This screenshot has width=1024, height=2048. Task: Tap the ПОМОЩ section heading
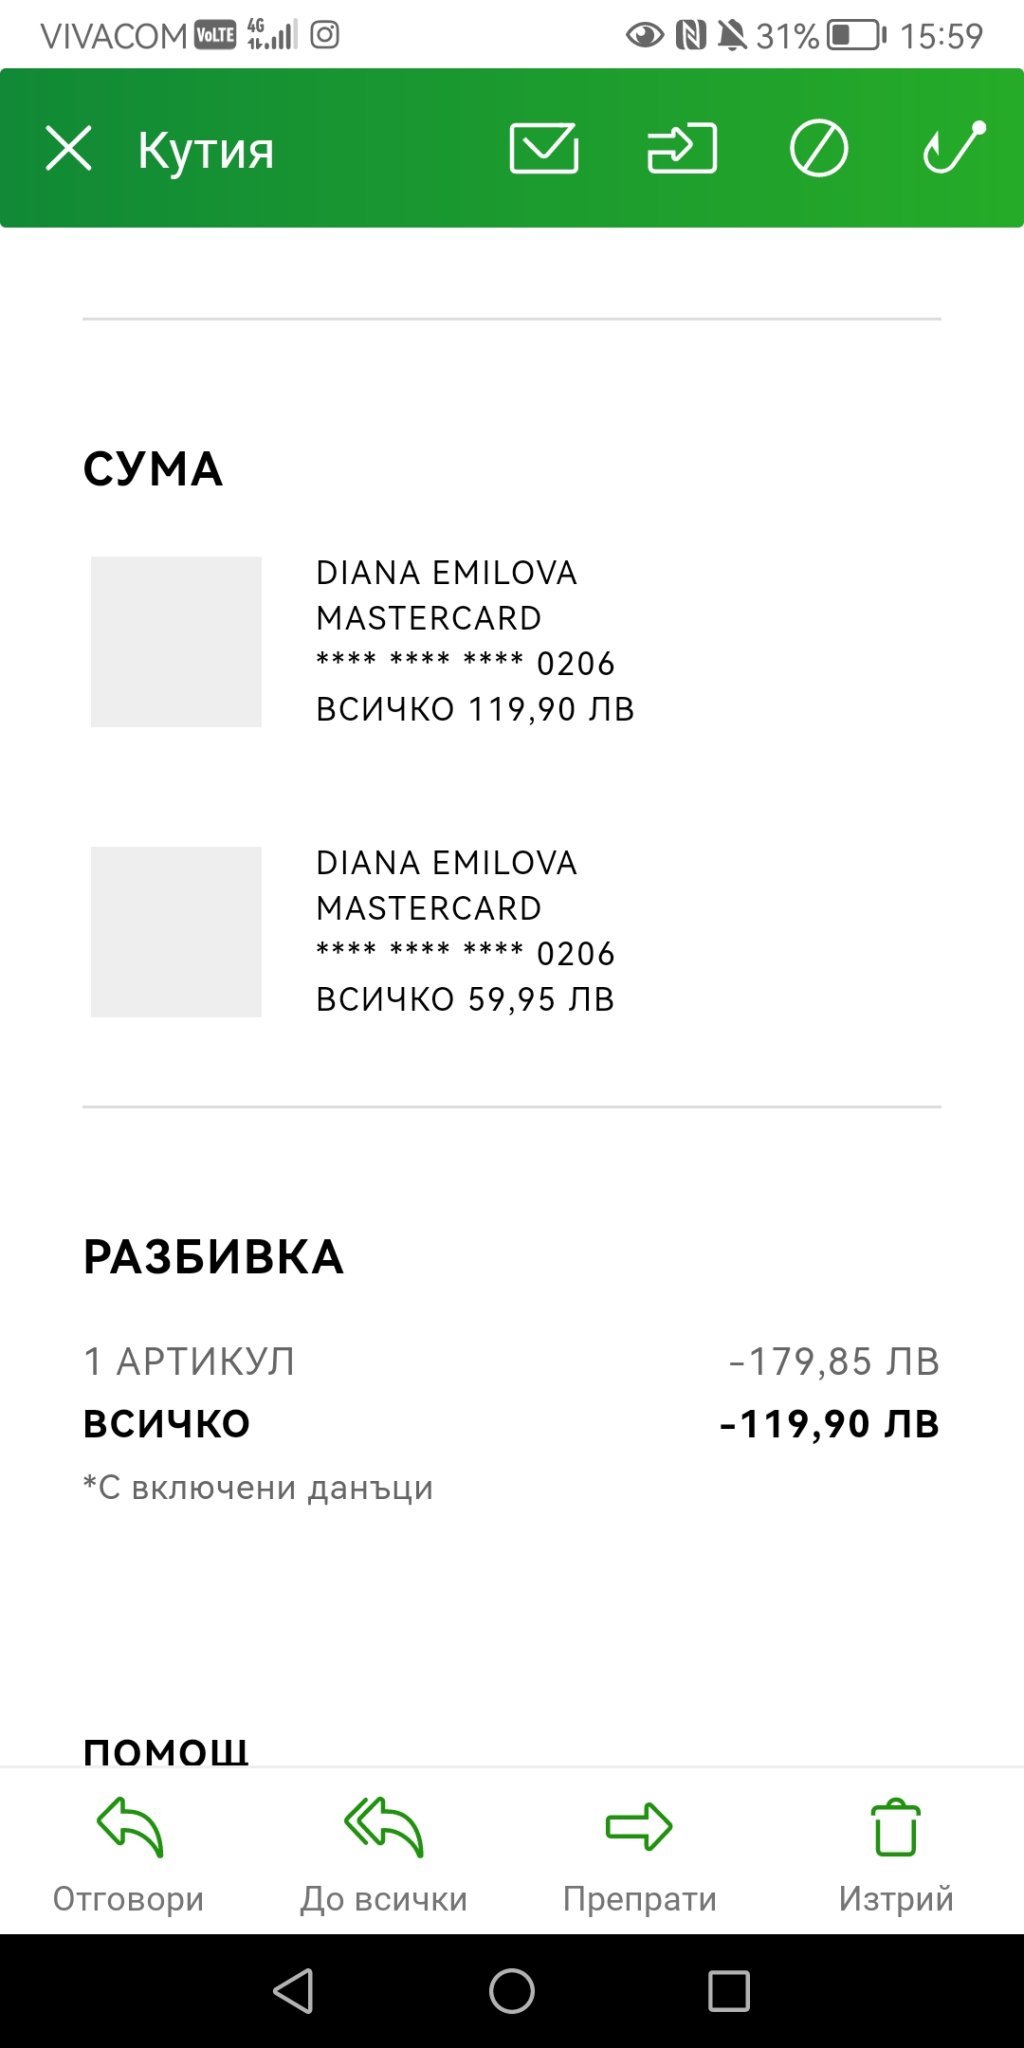pyautogui.click(x=166, y=1750)
